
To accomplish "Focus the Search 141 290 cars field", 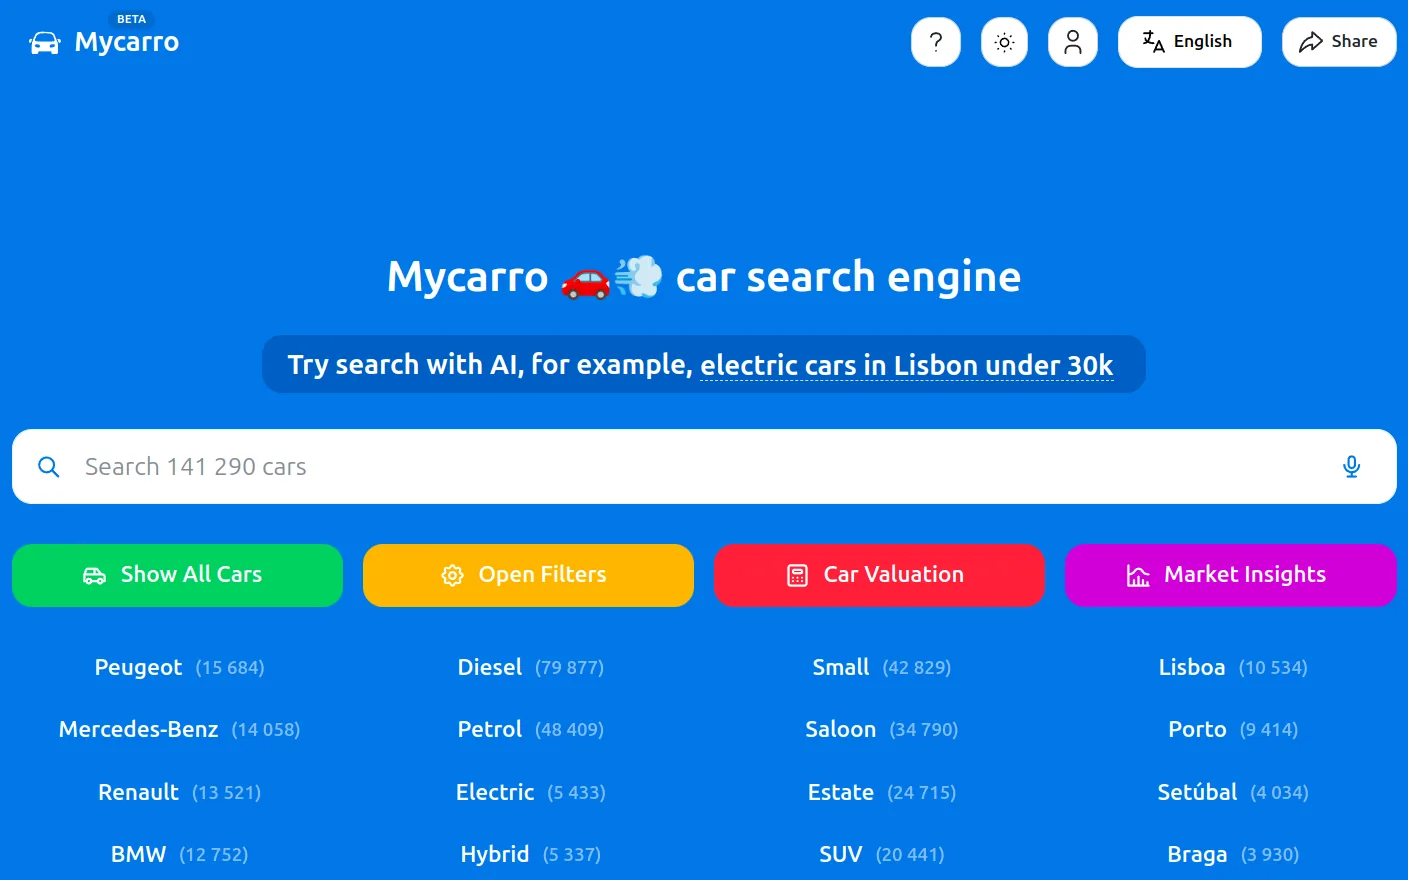I will (x=704, y=467).
